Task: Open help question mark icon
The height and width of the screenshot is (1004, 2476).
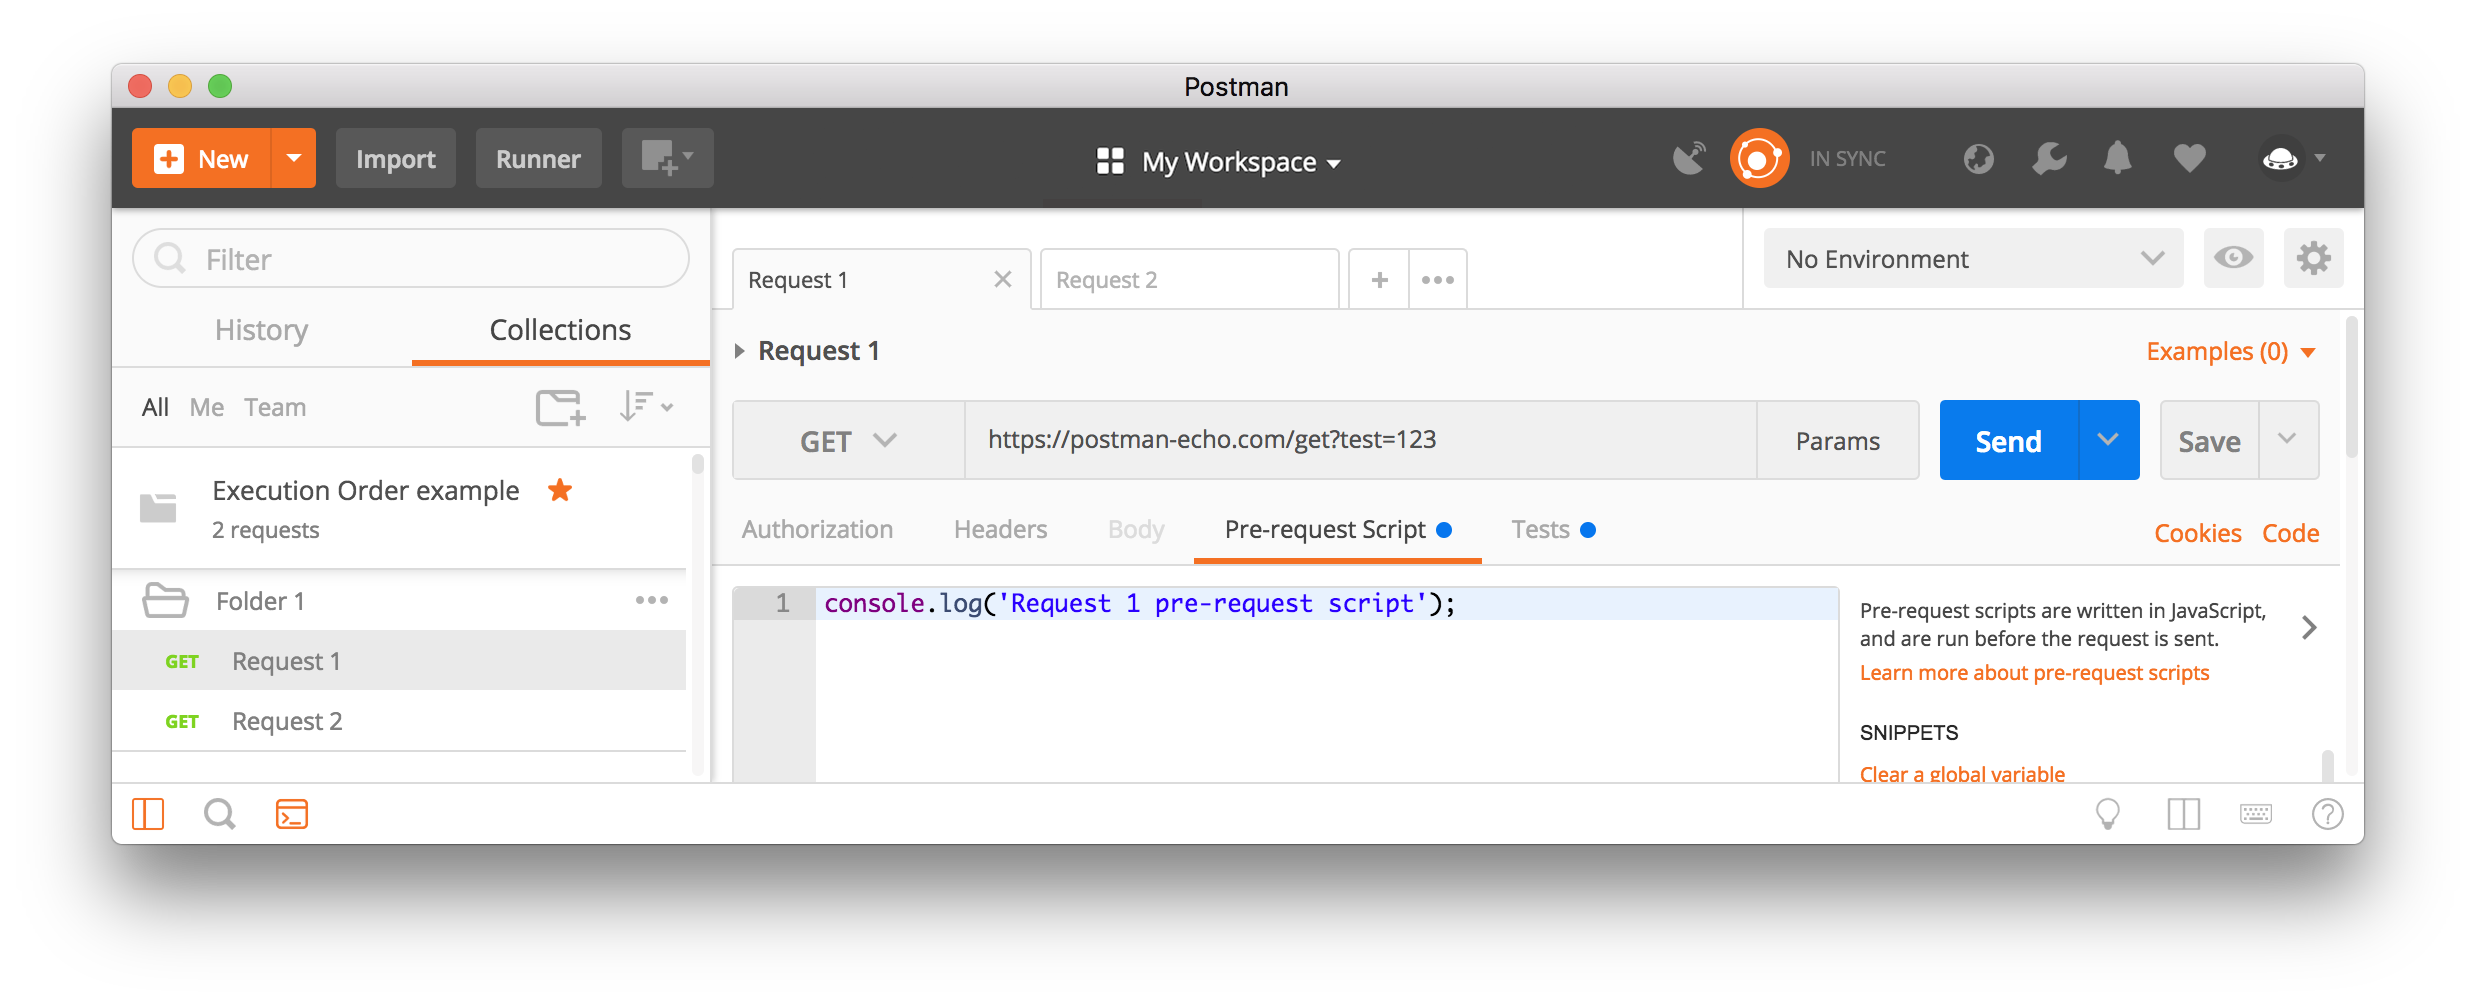Action: click(x=2327, y=814)
